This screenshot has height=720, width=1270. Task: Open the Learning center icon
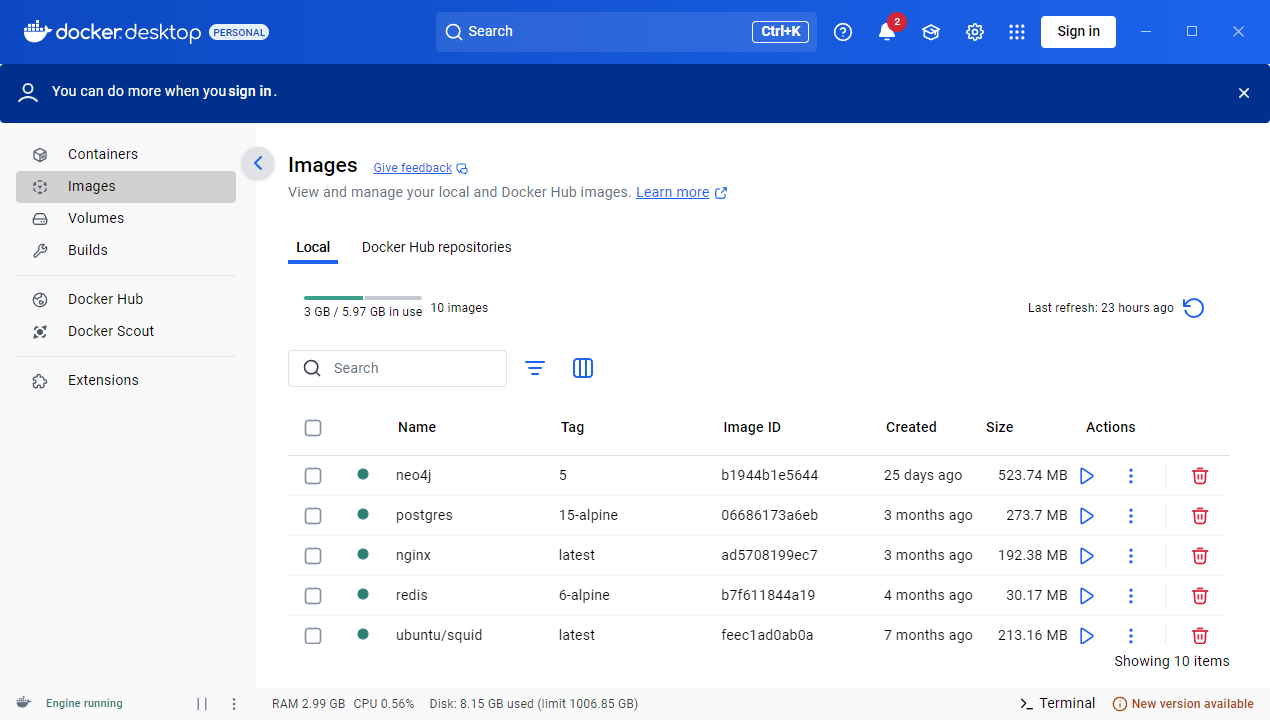pos(931,32)
